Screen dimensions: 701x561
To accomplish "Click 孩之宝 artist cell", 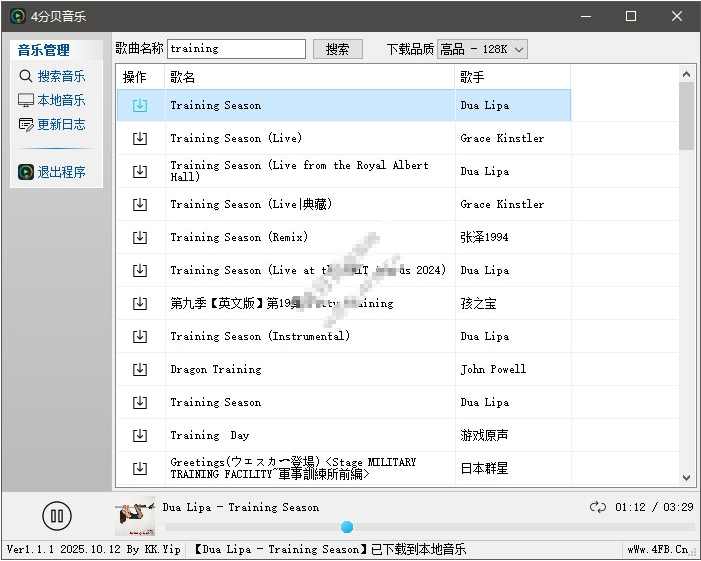I will 478,304.
